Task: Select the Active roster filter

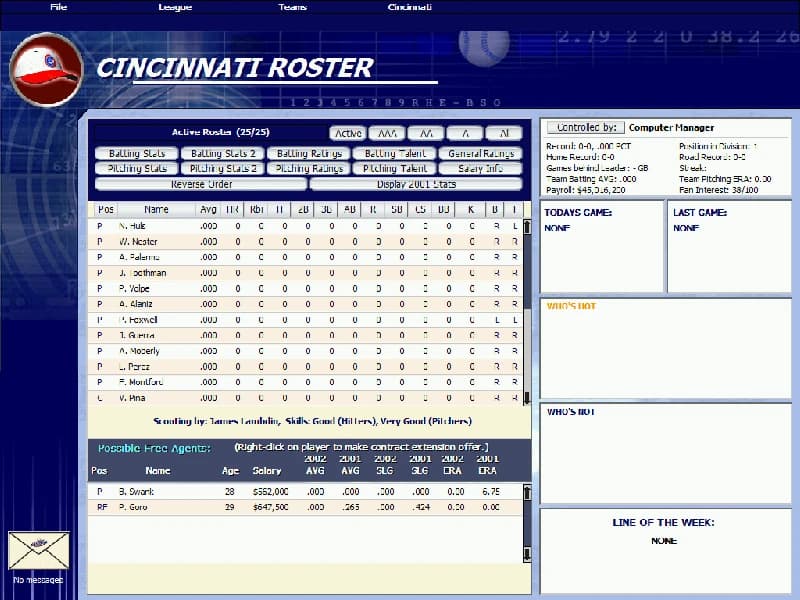Action: pos(348,133)
